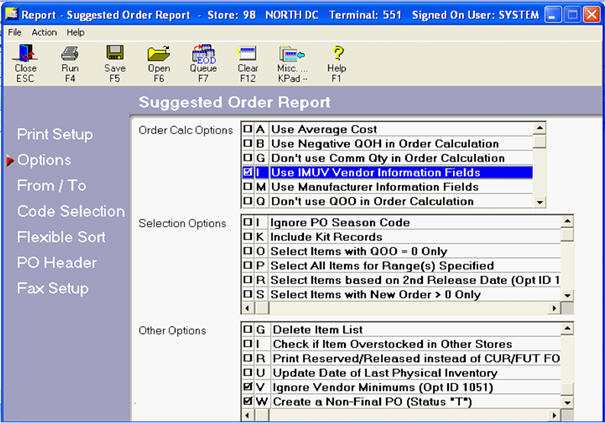Uncheck Ignore Vendor Minimums option
This screenshot has height=423, width=605.
click(x=247, y=387)
